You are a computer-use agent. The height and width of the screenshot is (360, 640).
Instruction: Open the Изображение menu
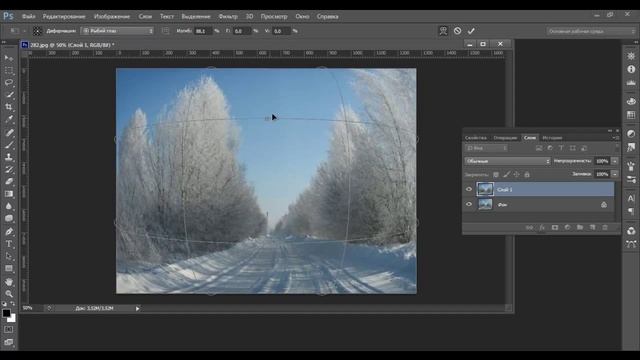112,16
